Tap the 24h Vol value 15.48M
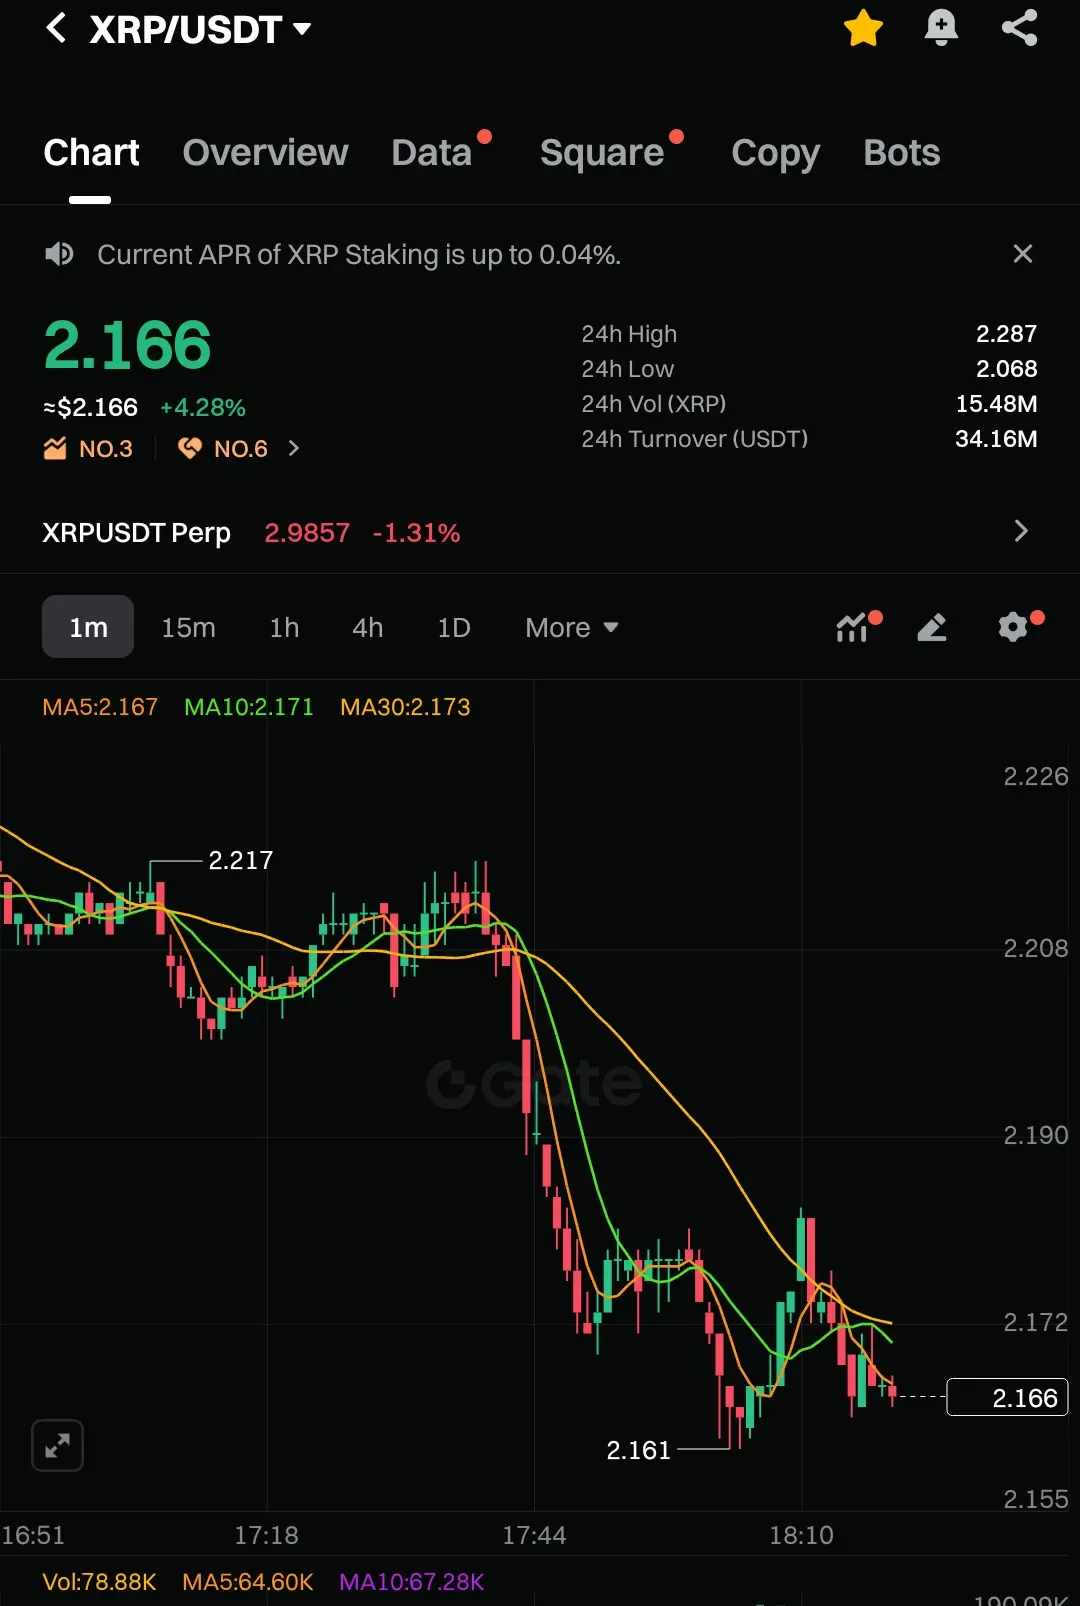Viewport: 1080px width, 1606px height. point(996,404)
